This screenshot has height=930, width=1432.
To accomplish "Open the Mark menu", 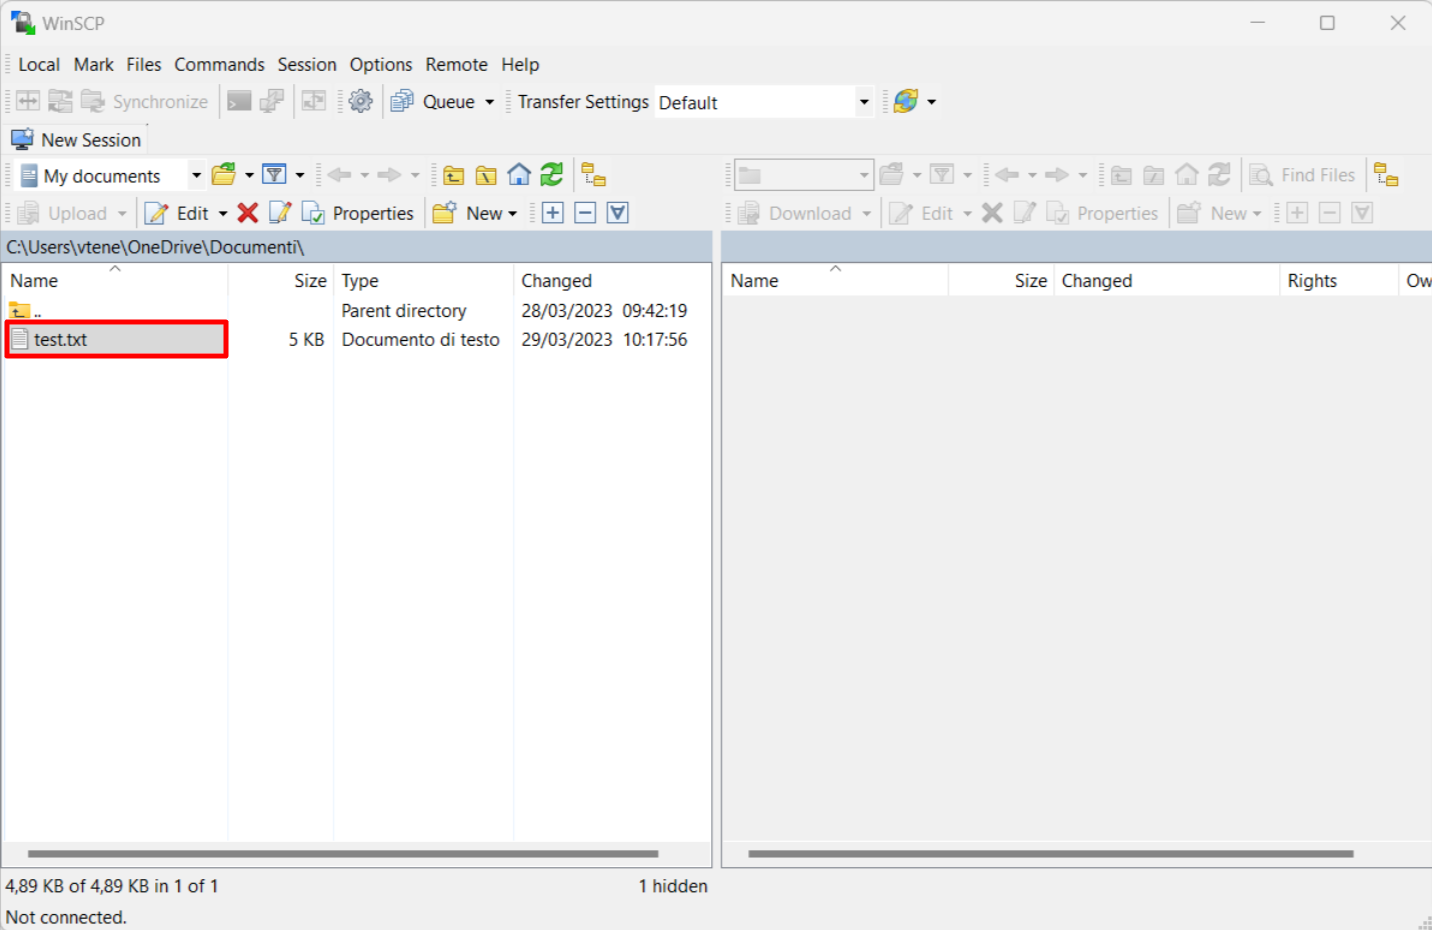I will (x=94, y=64).
